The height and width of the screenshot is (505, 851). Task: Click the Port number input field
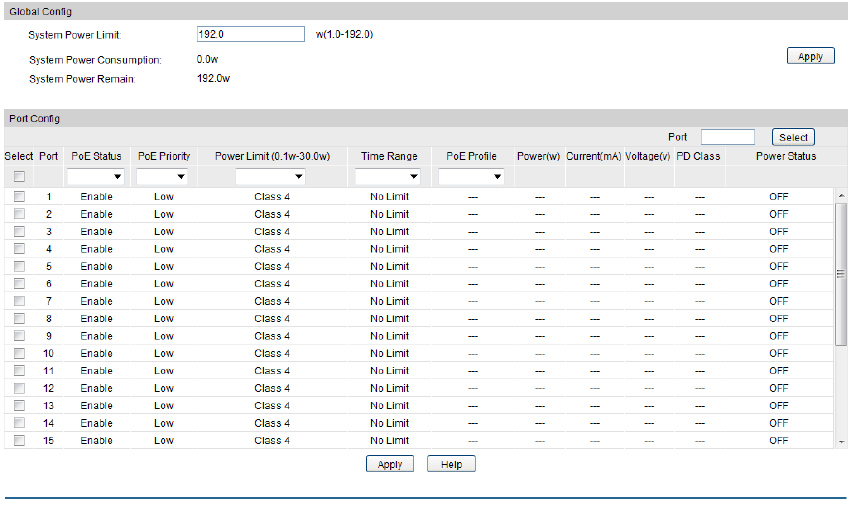point(728,137)
